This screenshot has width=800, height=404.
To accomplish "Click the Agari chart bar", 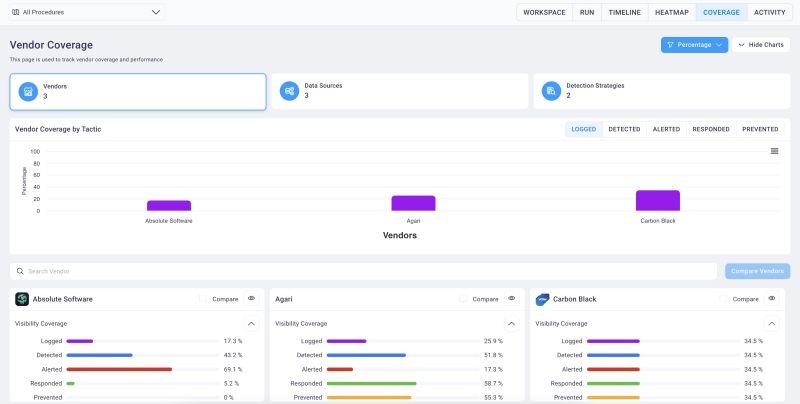I will pyautogui.click(x=413, y=203).
